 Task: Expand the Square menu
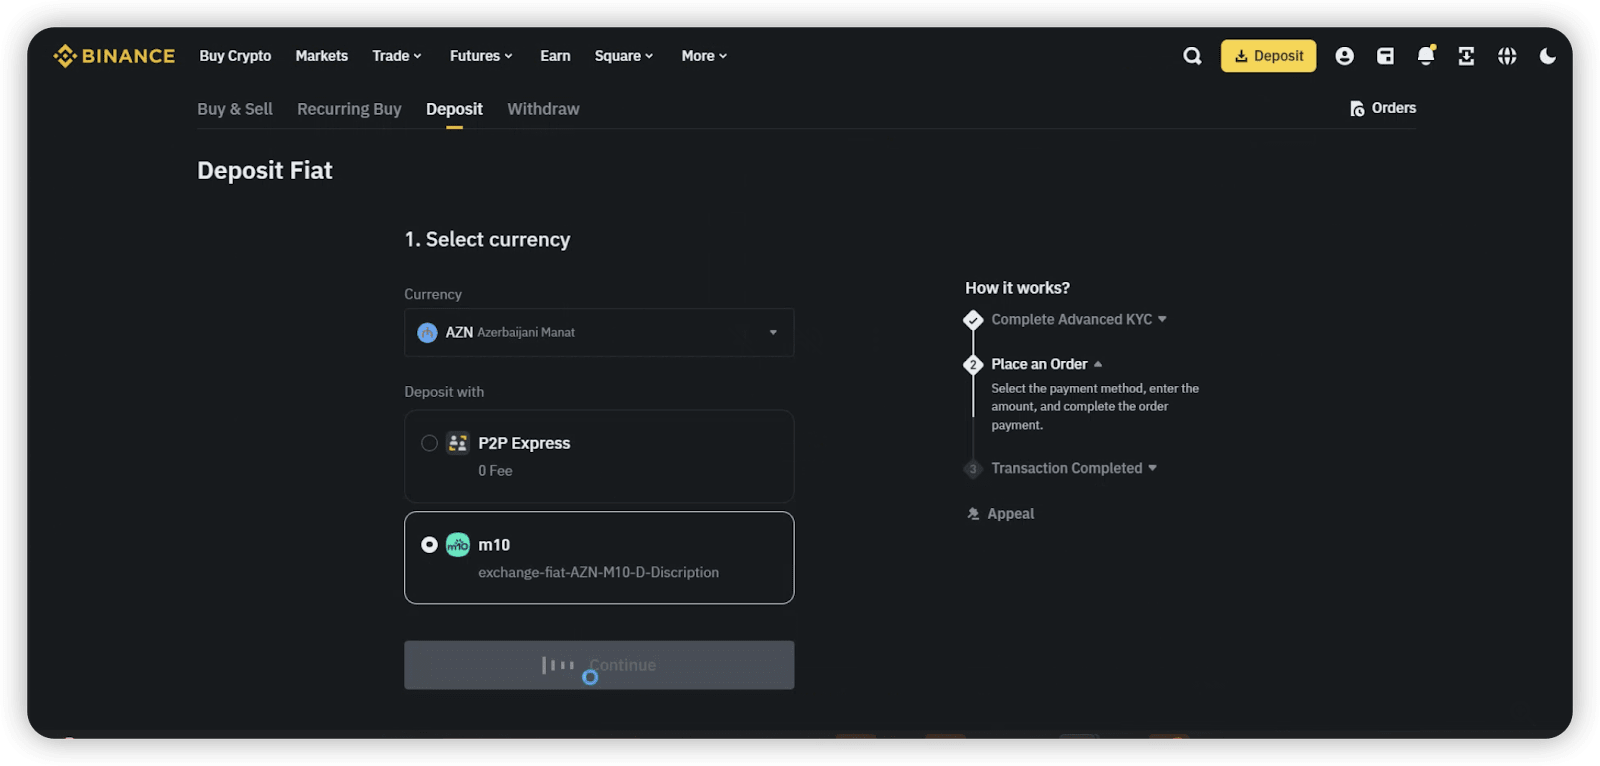coord(624,56)
